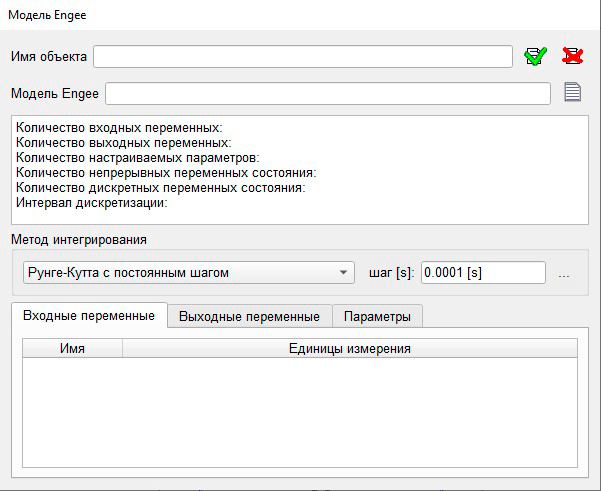
Task: Click the Единицы измерения column header
Action: (350, 348)
